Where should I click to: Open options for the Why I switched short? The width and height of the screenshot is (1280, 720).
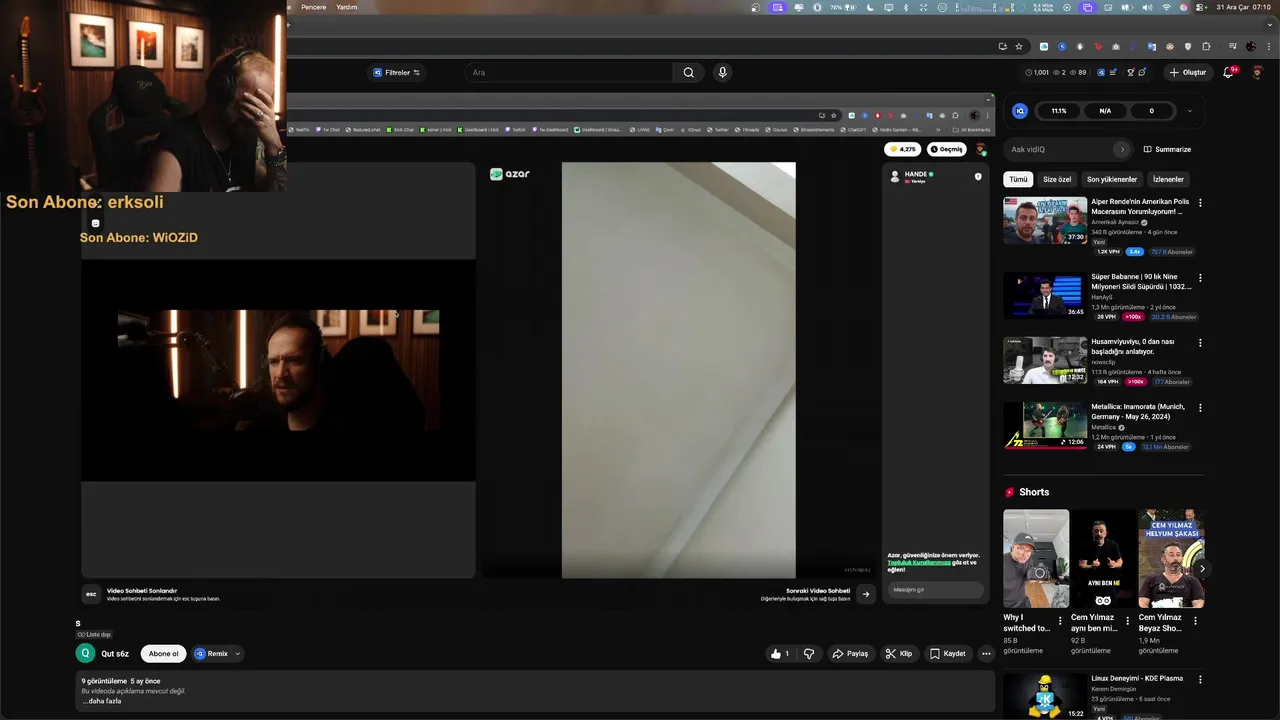click(1060, 621)
